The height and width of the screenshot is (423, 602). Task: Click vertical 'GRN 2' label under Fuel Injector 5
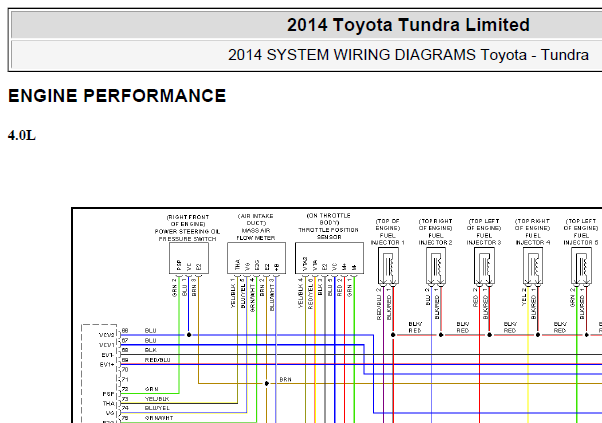tap(572, 297)
